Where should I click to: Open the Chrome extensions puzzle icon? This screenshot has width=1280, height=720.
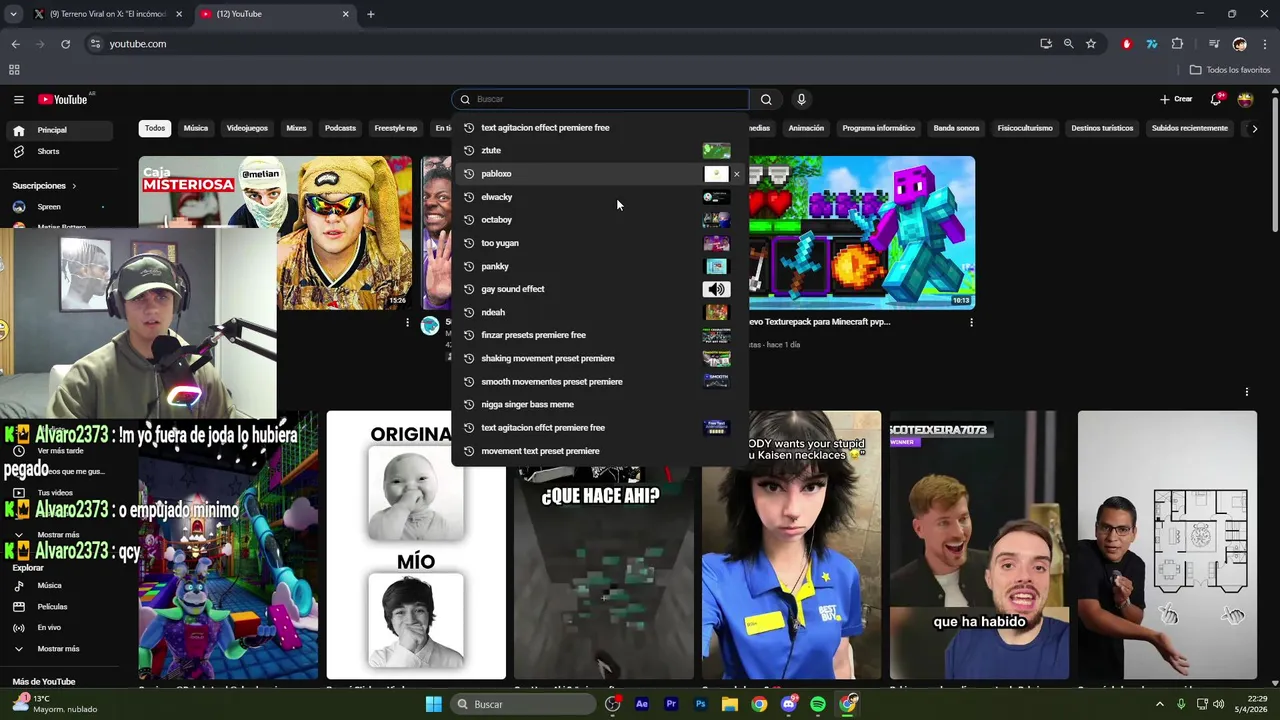pyautogui.click(x=1177, y=44)
